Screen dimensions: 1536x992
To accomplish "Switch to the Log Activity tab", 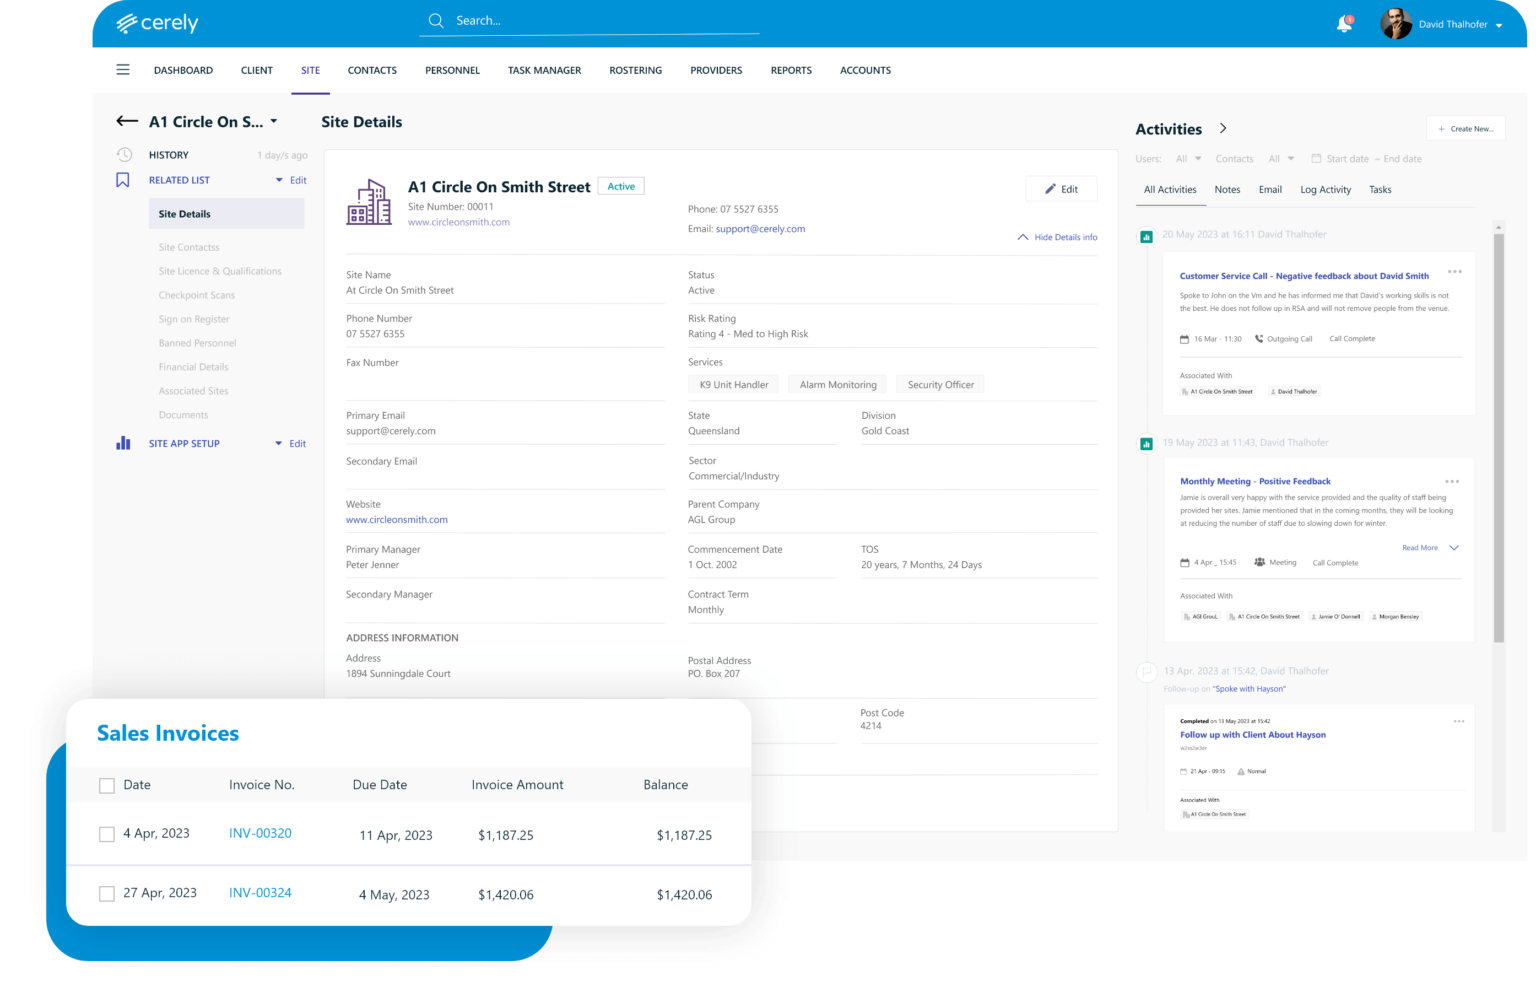I will tap(1325, 190).
